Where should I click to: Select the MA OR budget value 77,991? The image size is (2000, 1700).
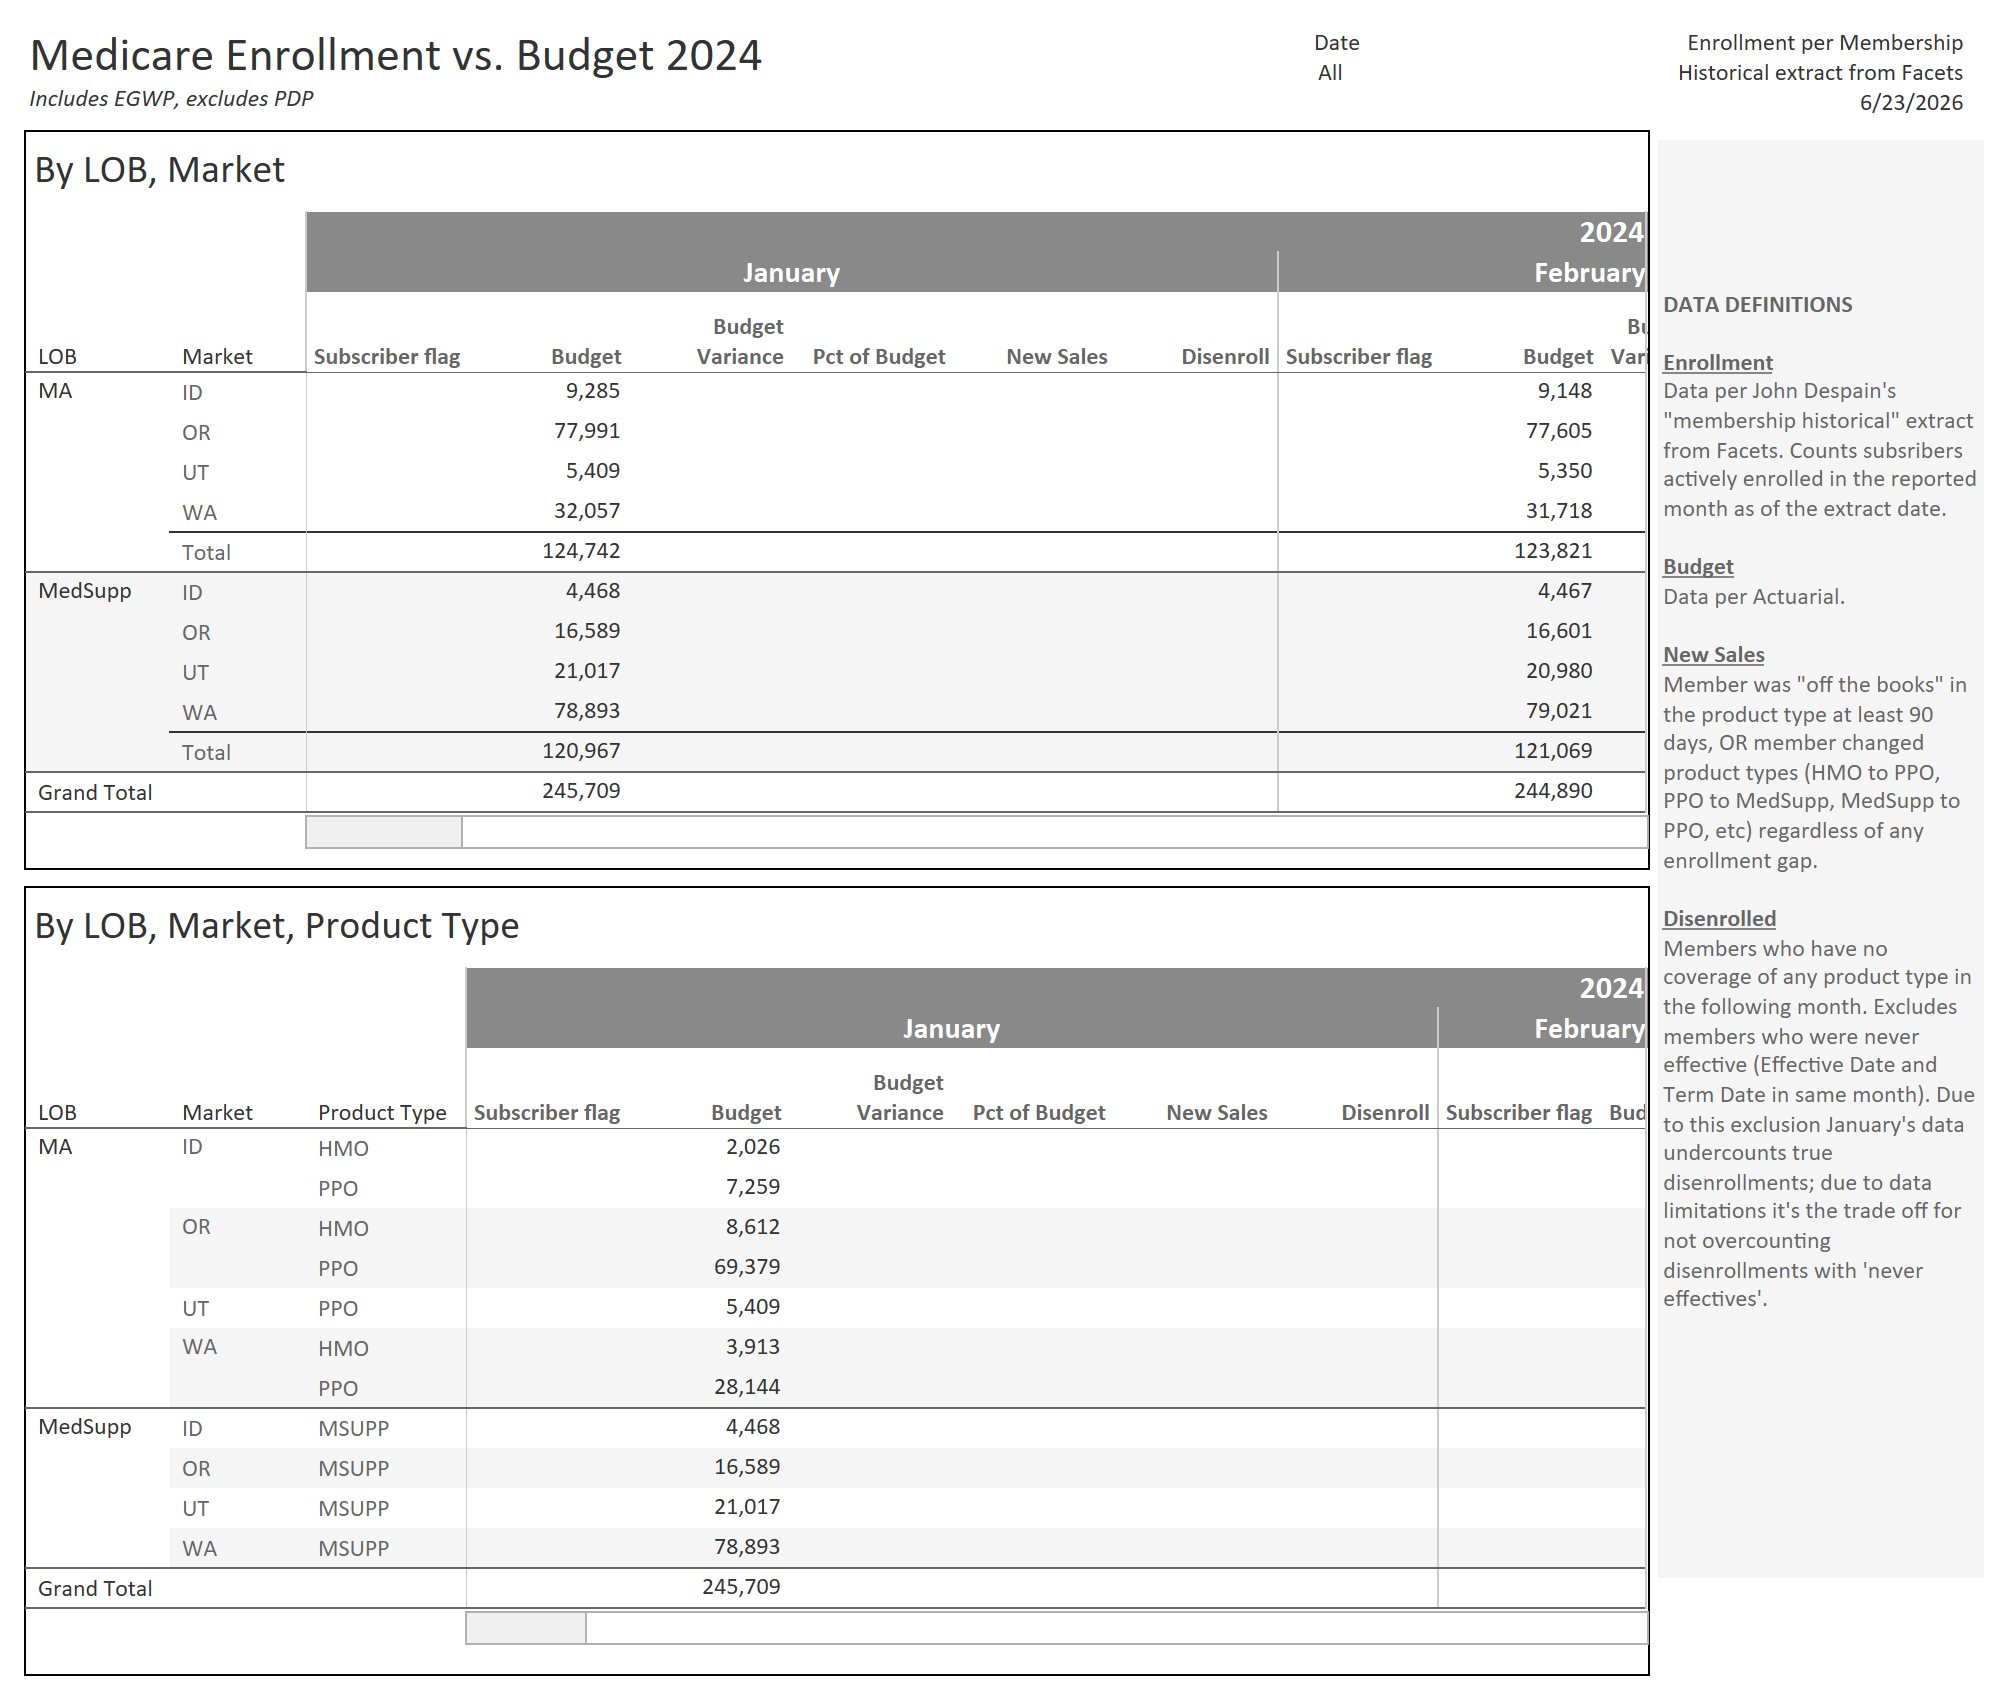(587, 431)
